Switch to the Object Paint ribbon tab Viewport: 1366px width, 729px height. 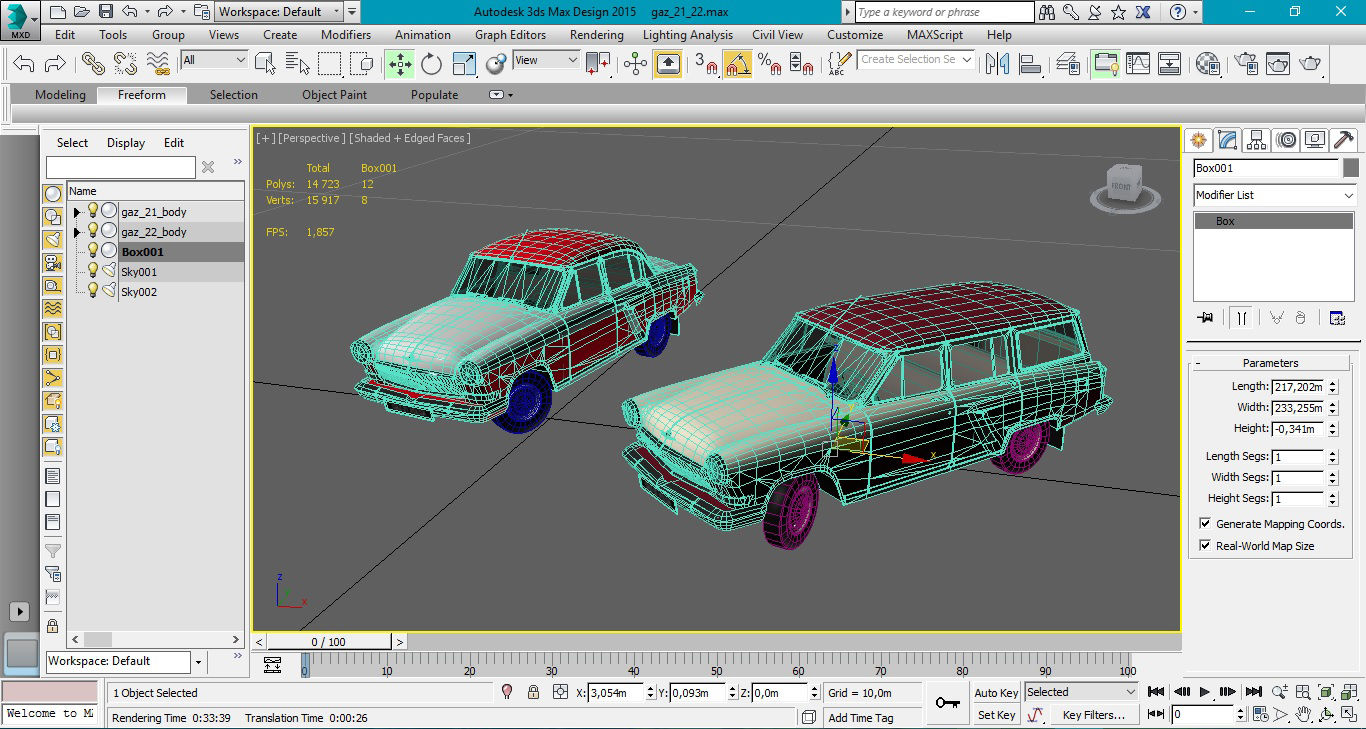(334, 95)
